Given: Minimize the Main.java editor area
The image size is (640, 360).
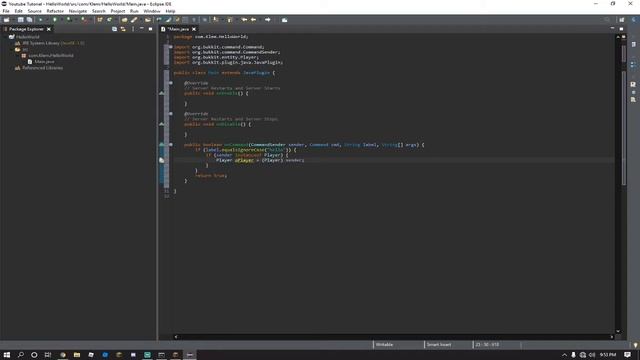Looking at the screenshot, I should tap(612, 29).
